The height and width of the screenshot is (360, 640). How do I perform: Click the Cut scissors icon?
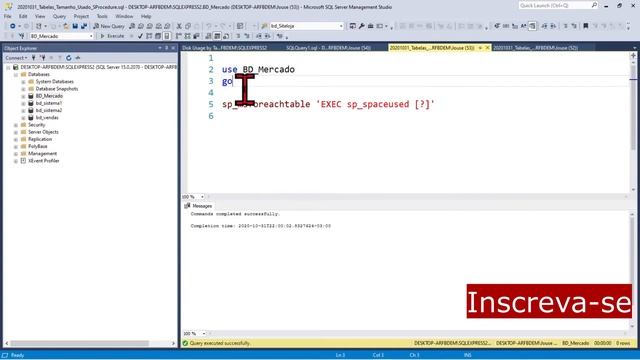click(x=179, y=26)
